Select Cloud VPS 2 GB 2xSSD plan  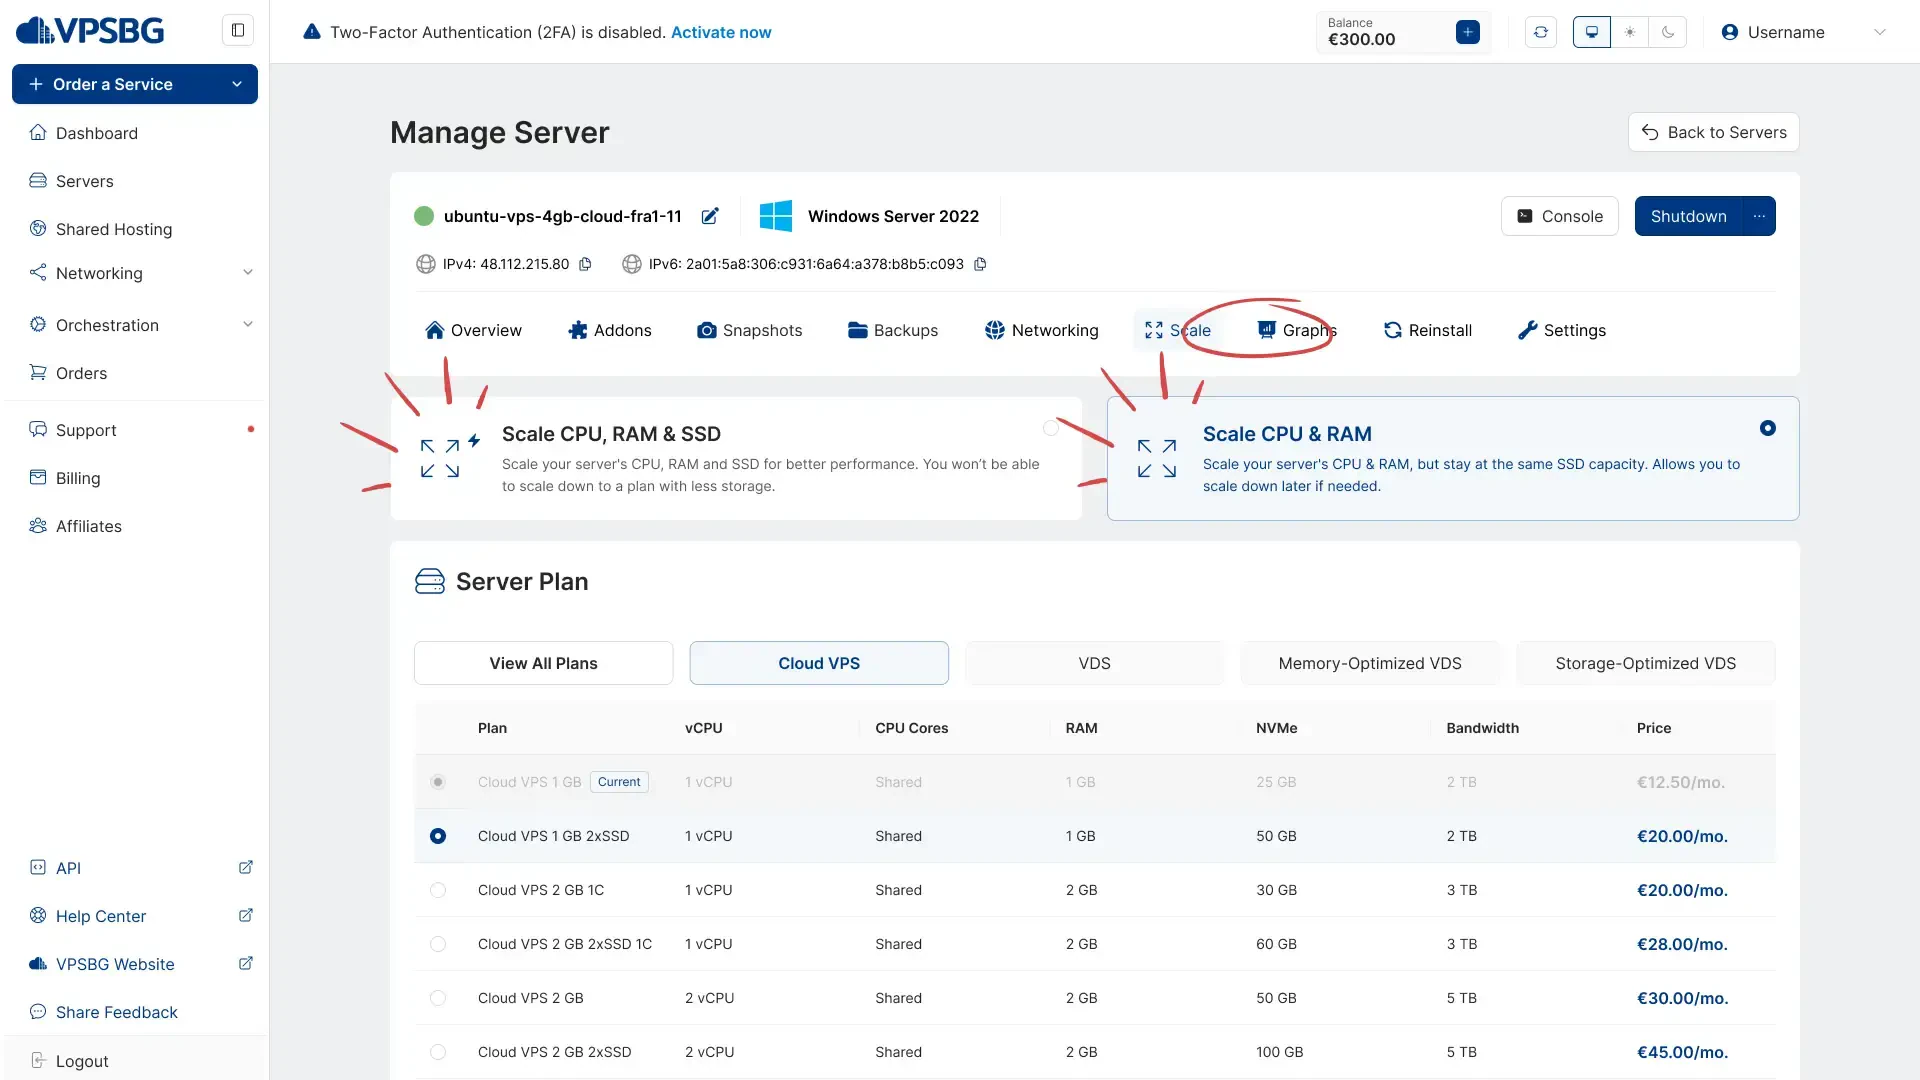(x=438, y=1052)
